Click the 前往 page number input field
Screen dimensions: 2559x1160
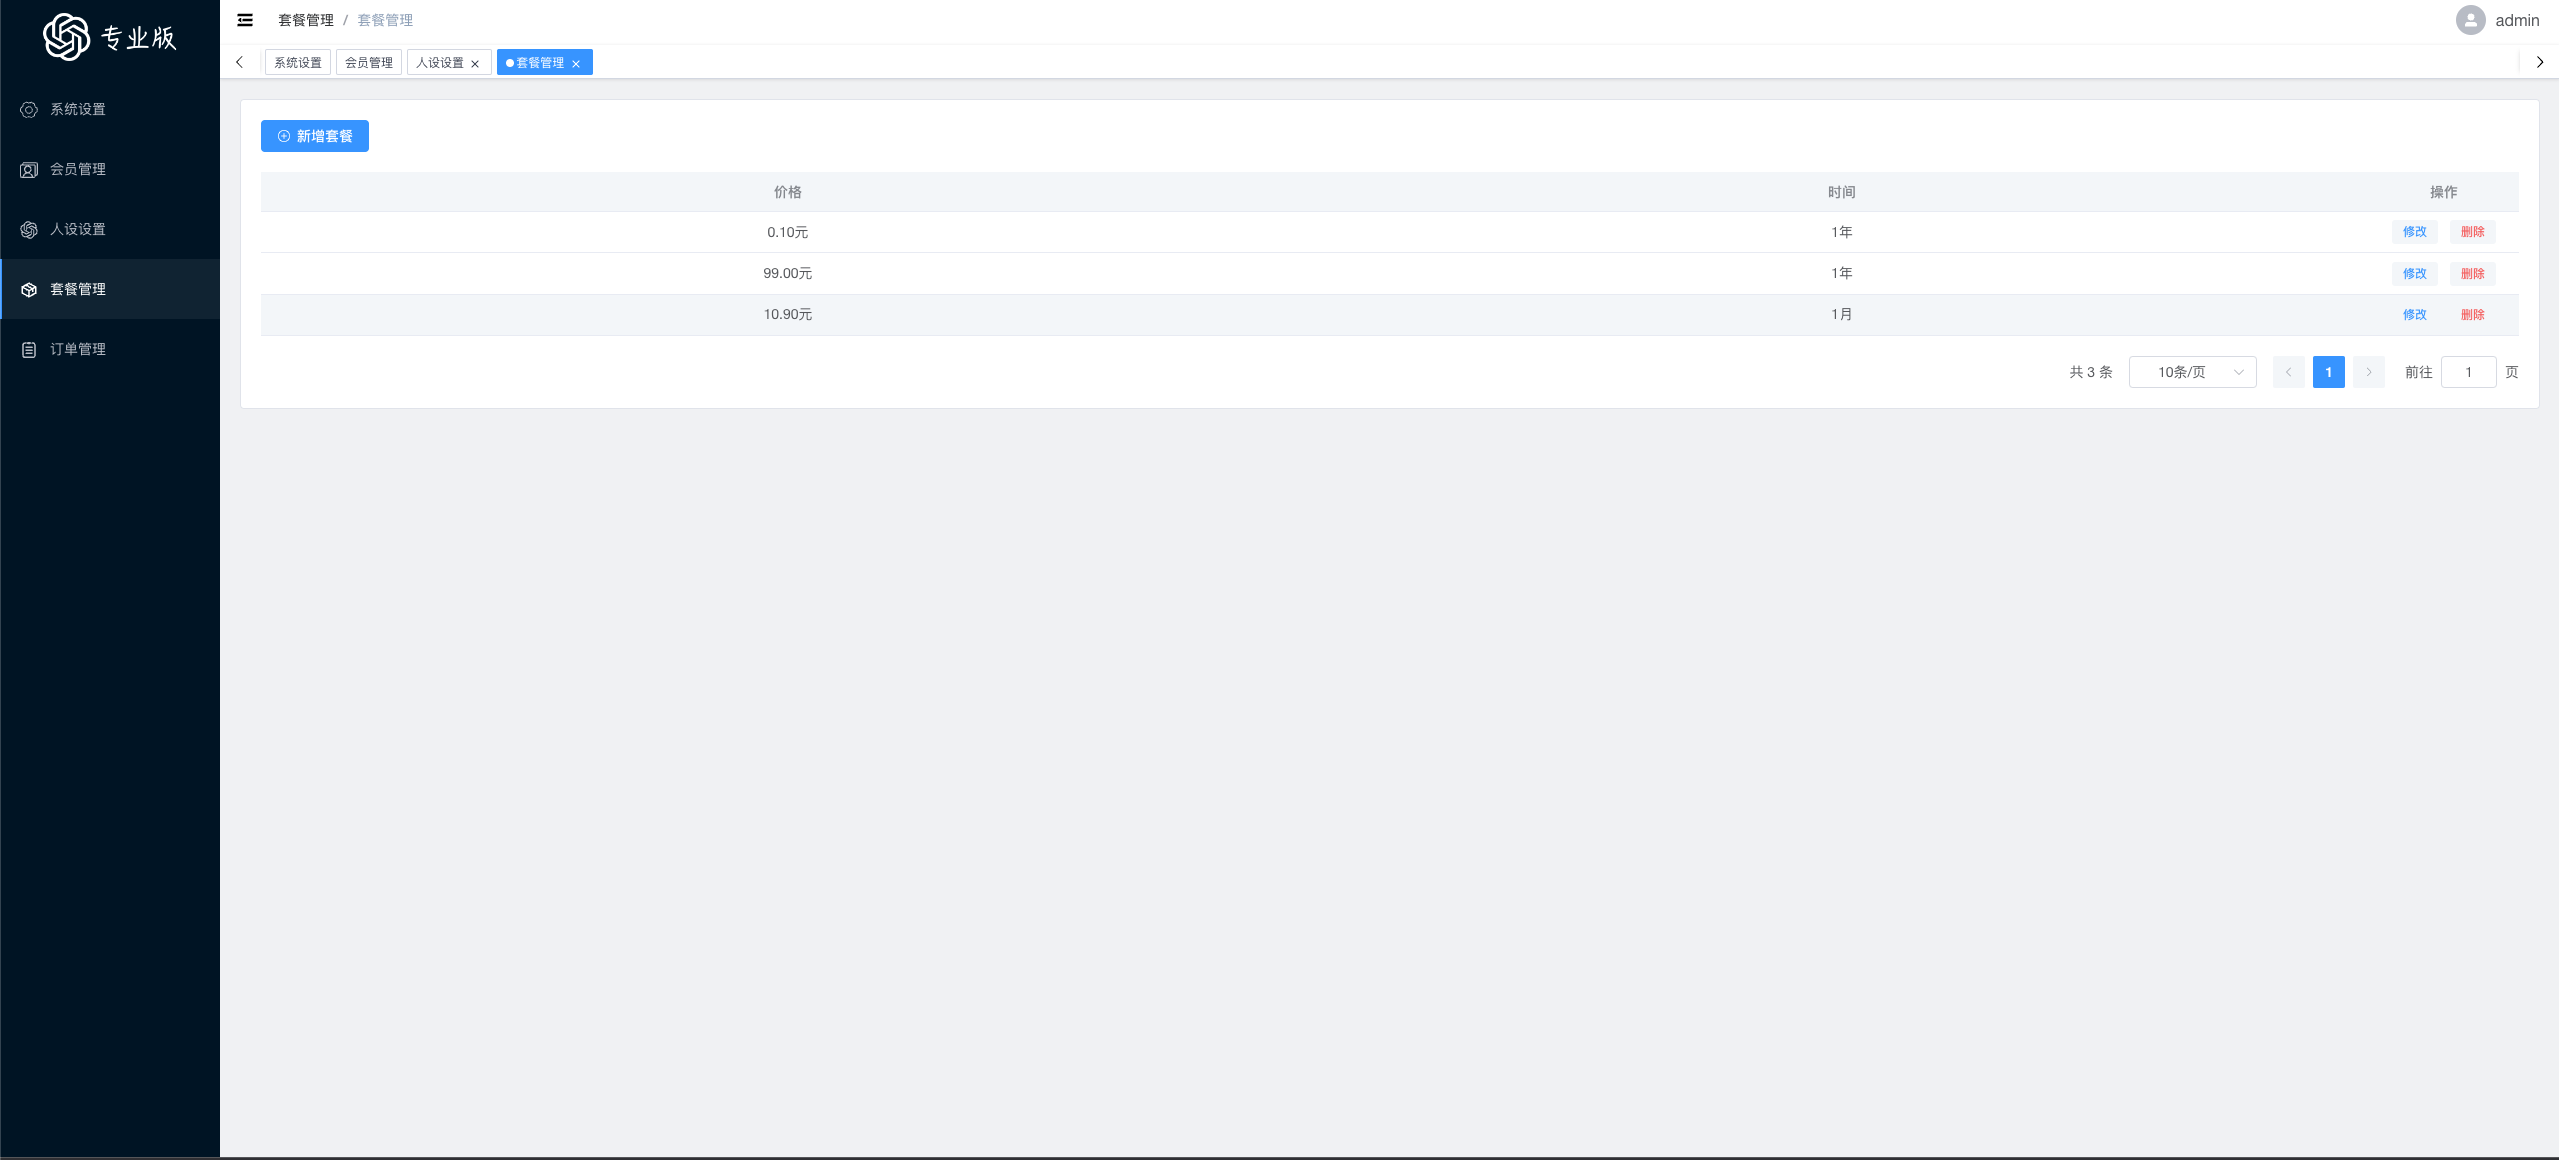2468,372
